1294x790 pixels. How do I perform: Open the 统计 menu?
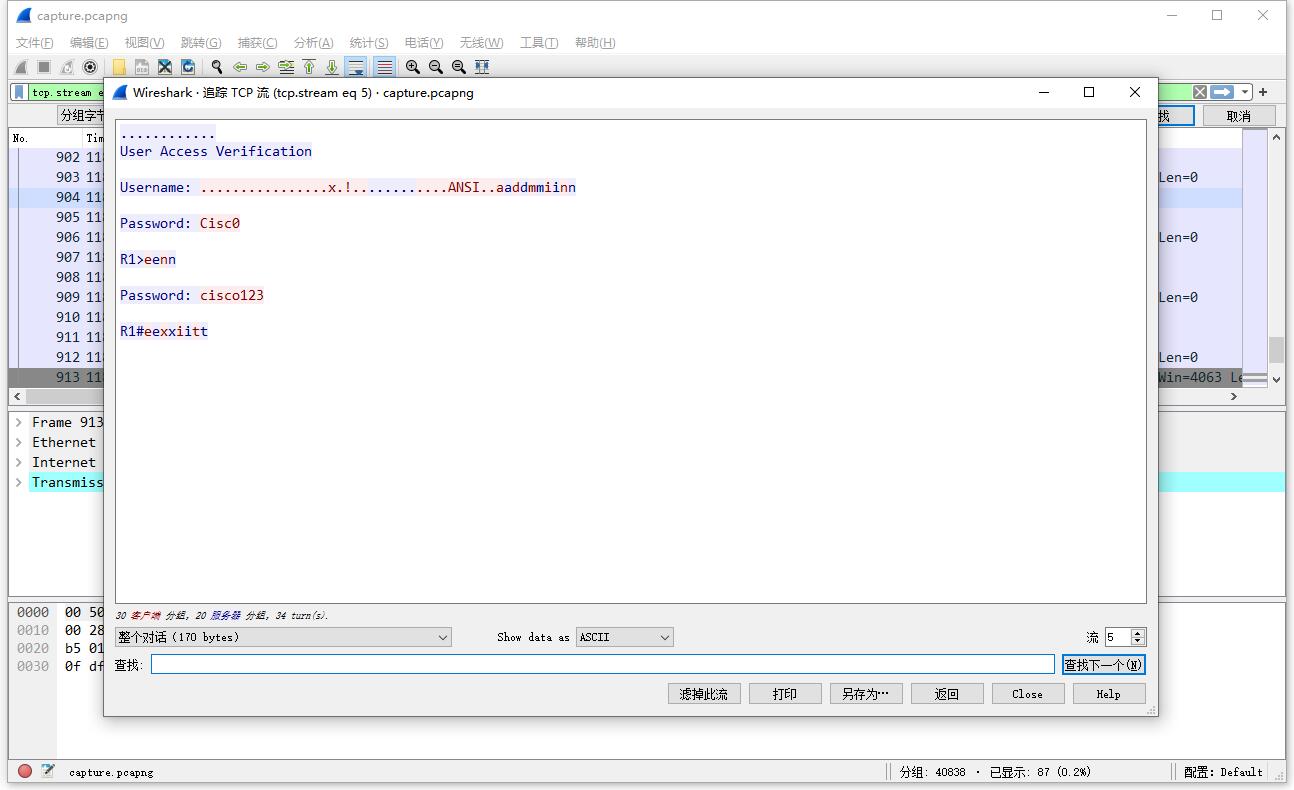(x=369, y=42)
